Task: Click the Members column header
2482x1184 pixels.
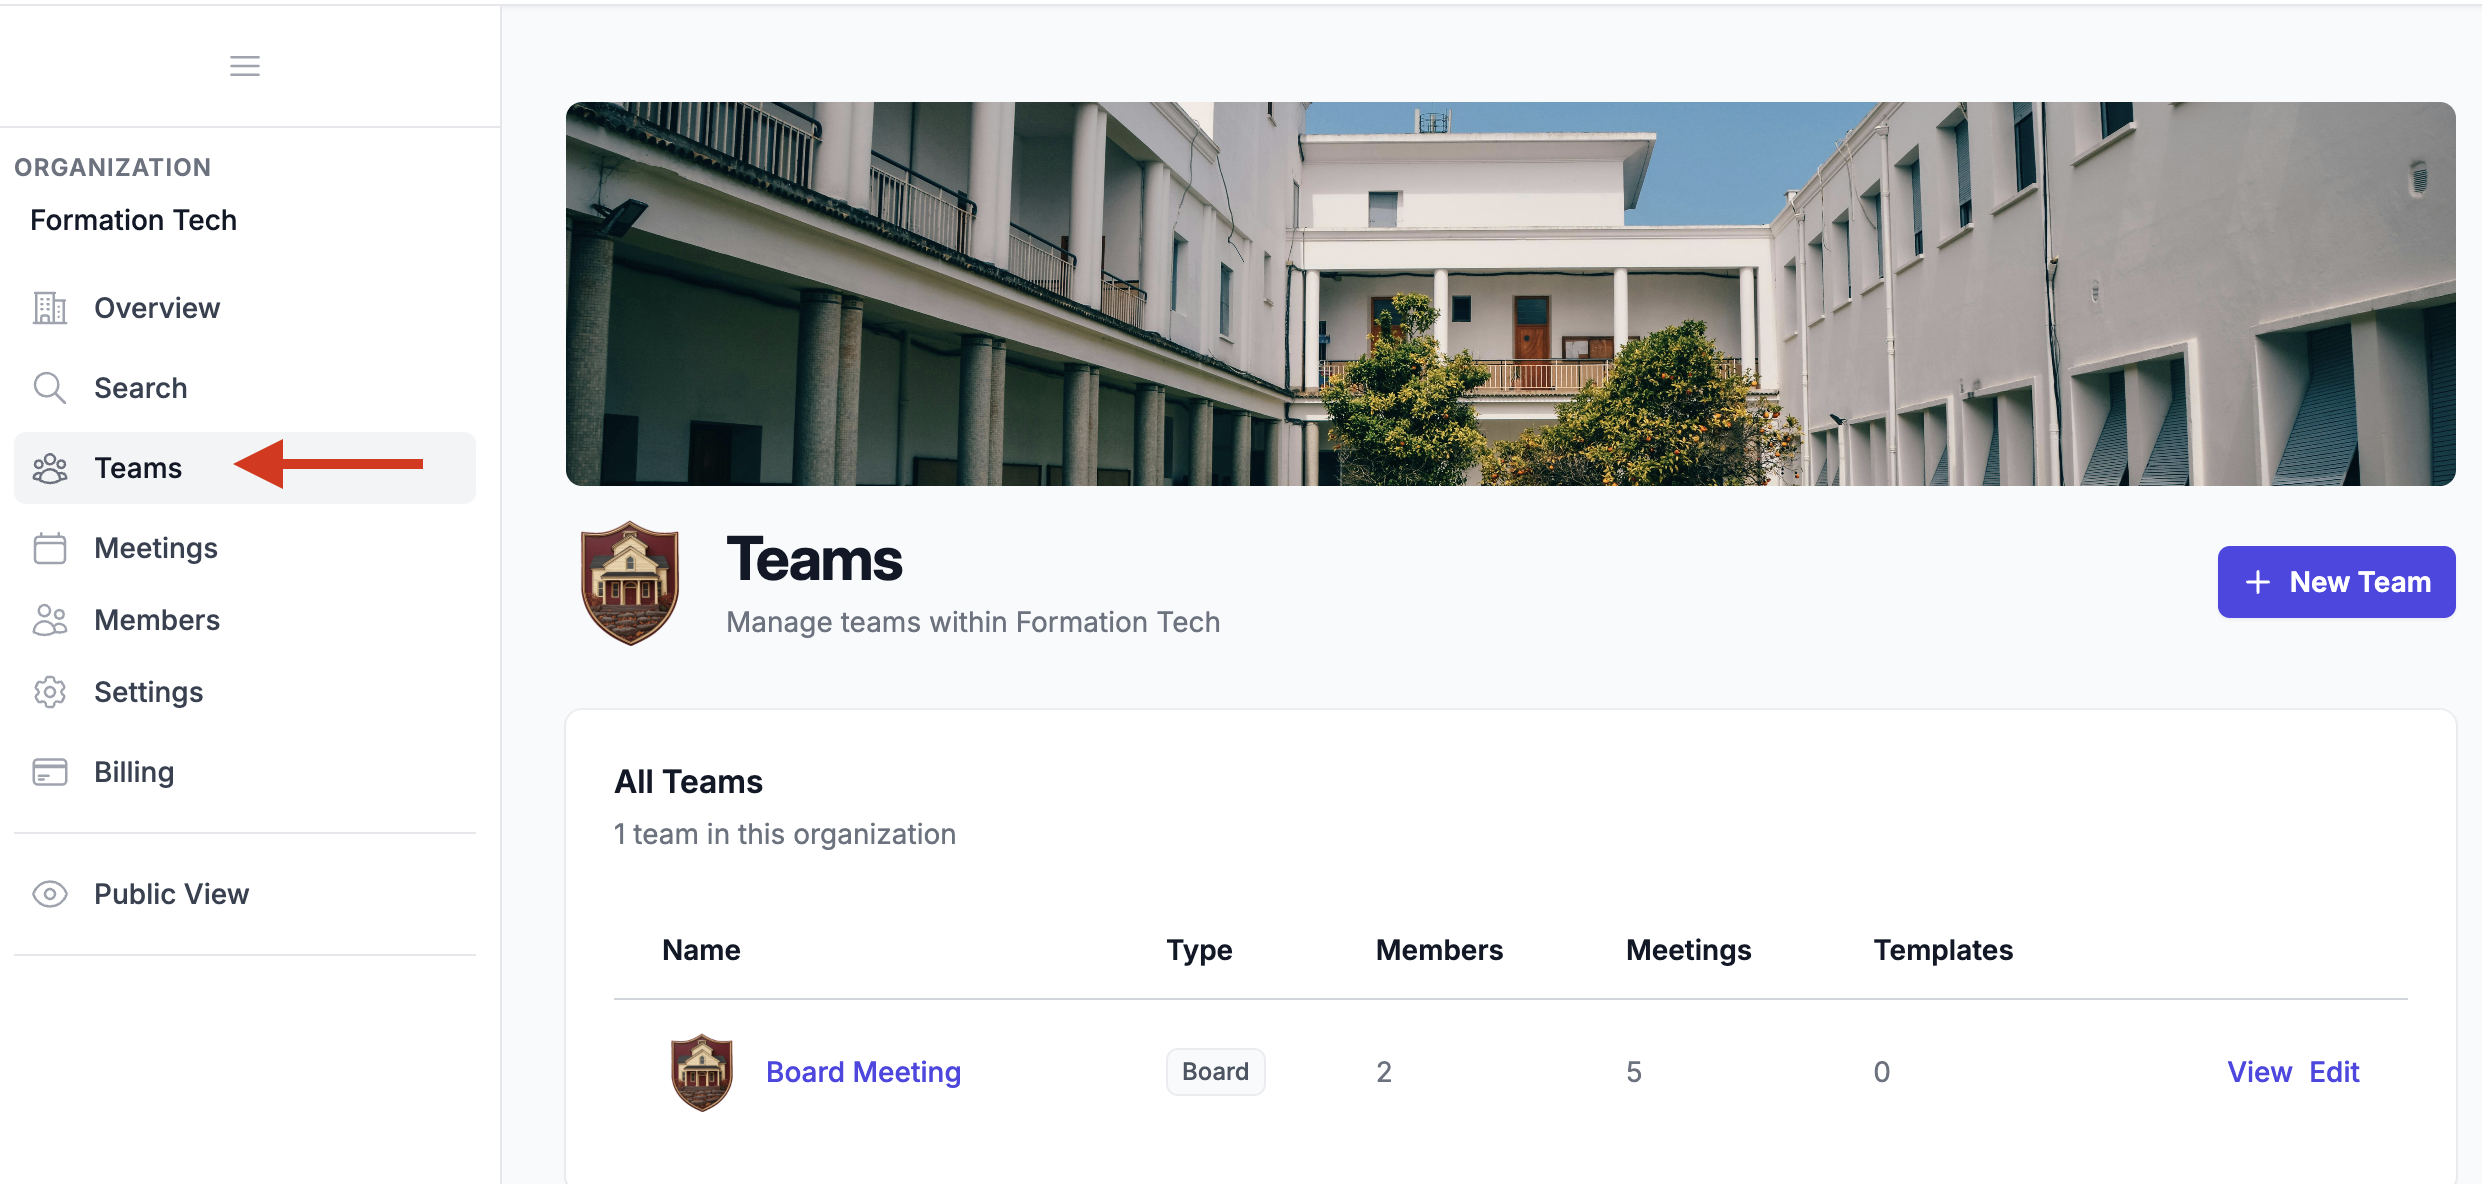Action: click(x=1439, y=950)
